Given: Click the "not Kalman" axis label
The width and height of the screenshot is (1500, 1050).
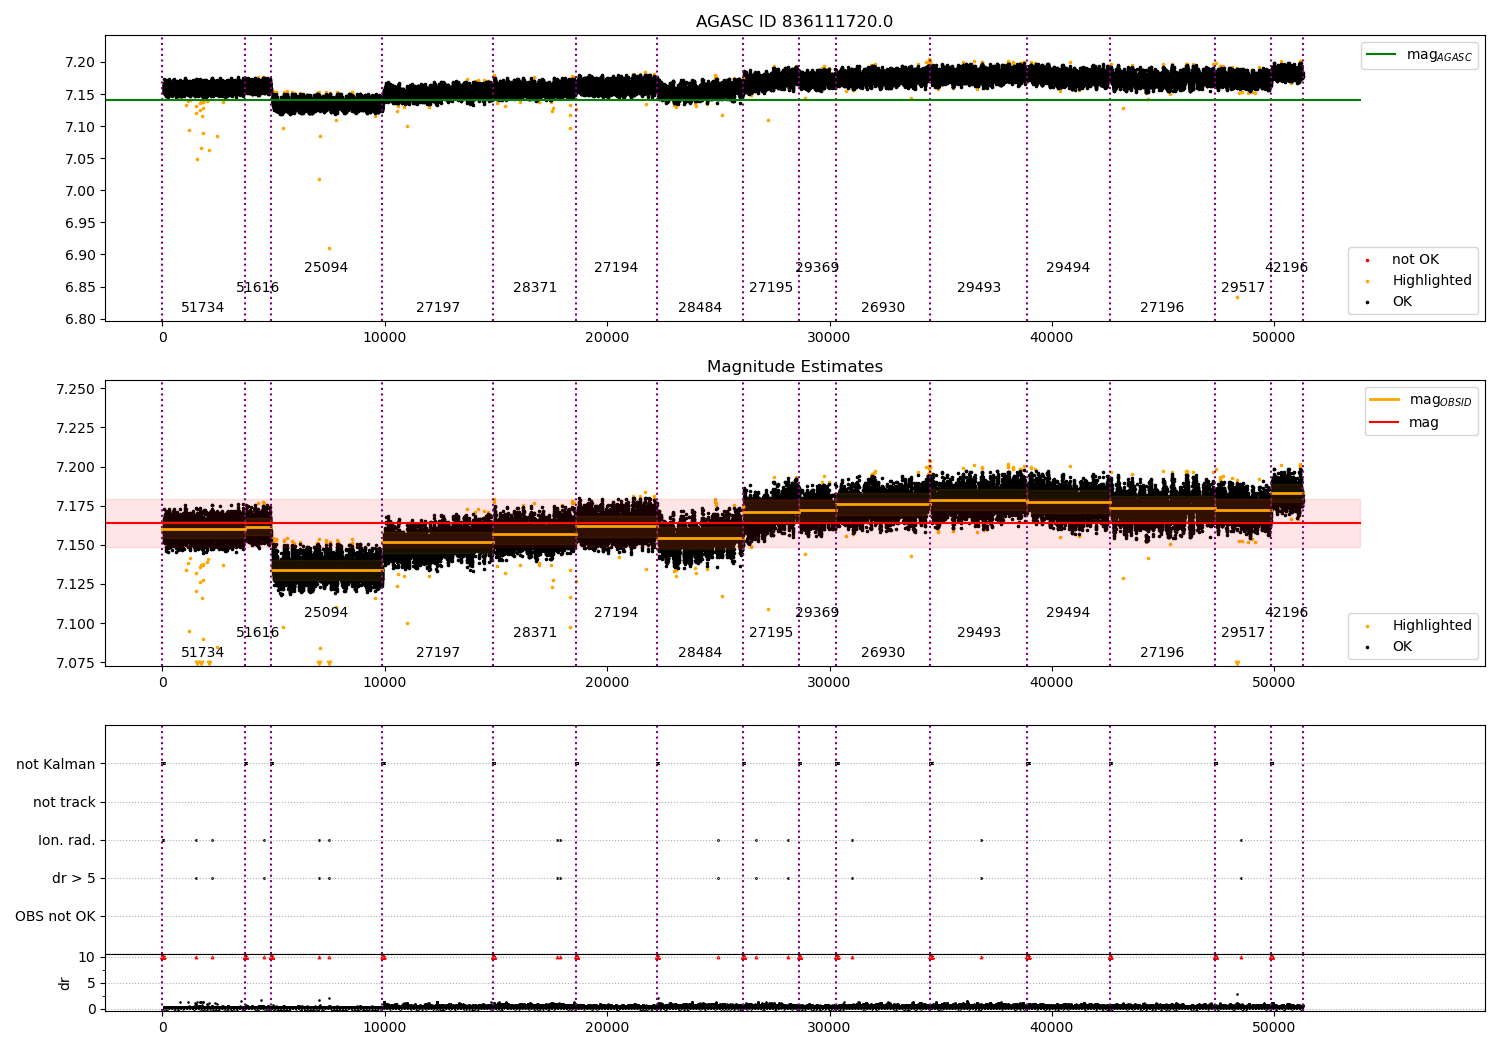Looking at the screenshot, I should point(56,764).
